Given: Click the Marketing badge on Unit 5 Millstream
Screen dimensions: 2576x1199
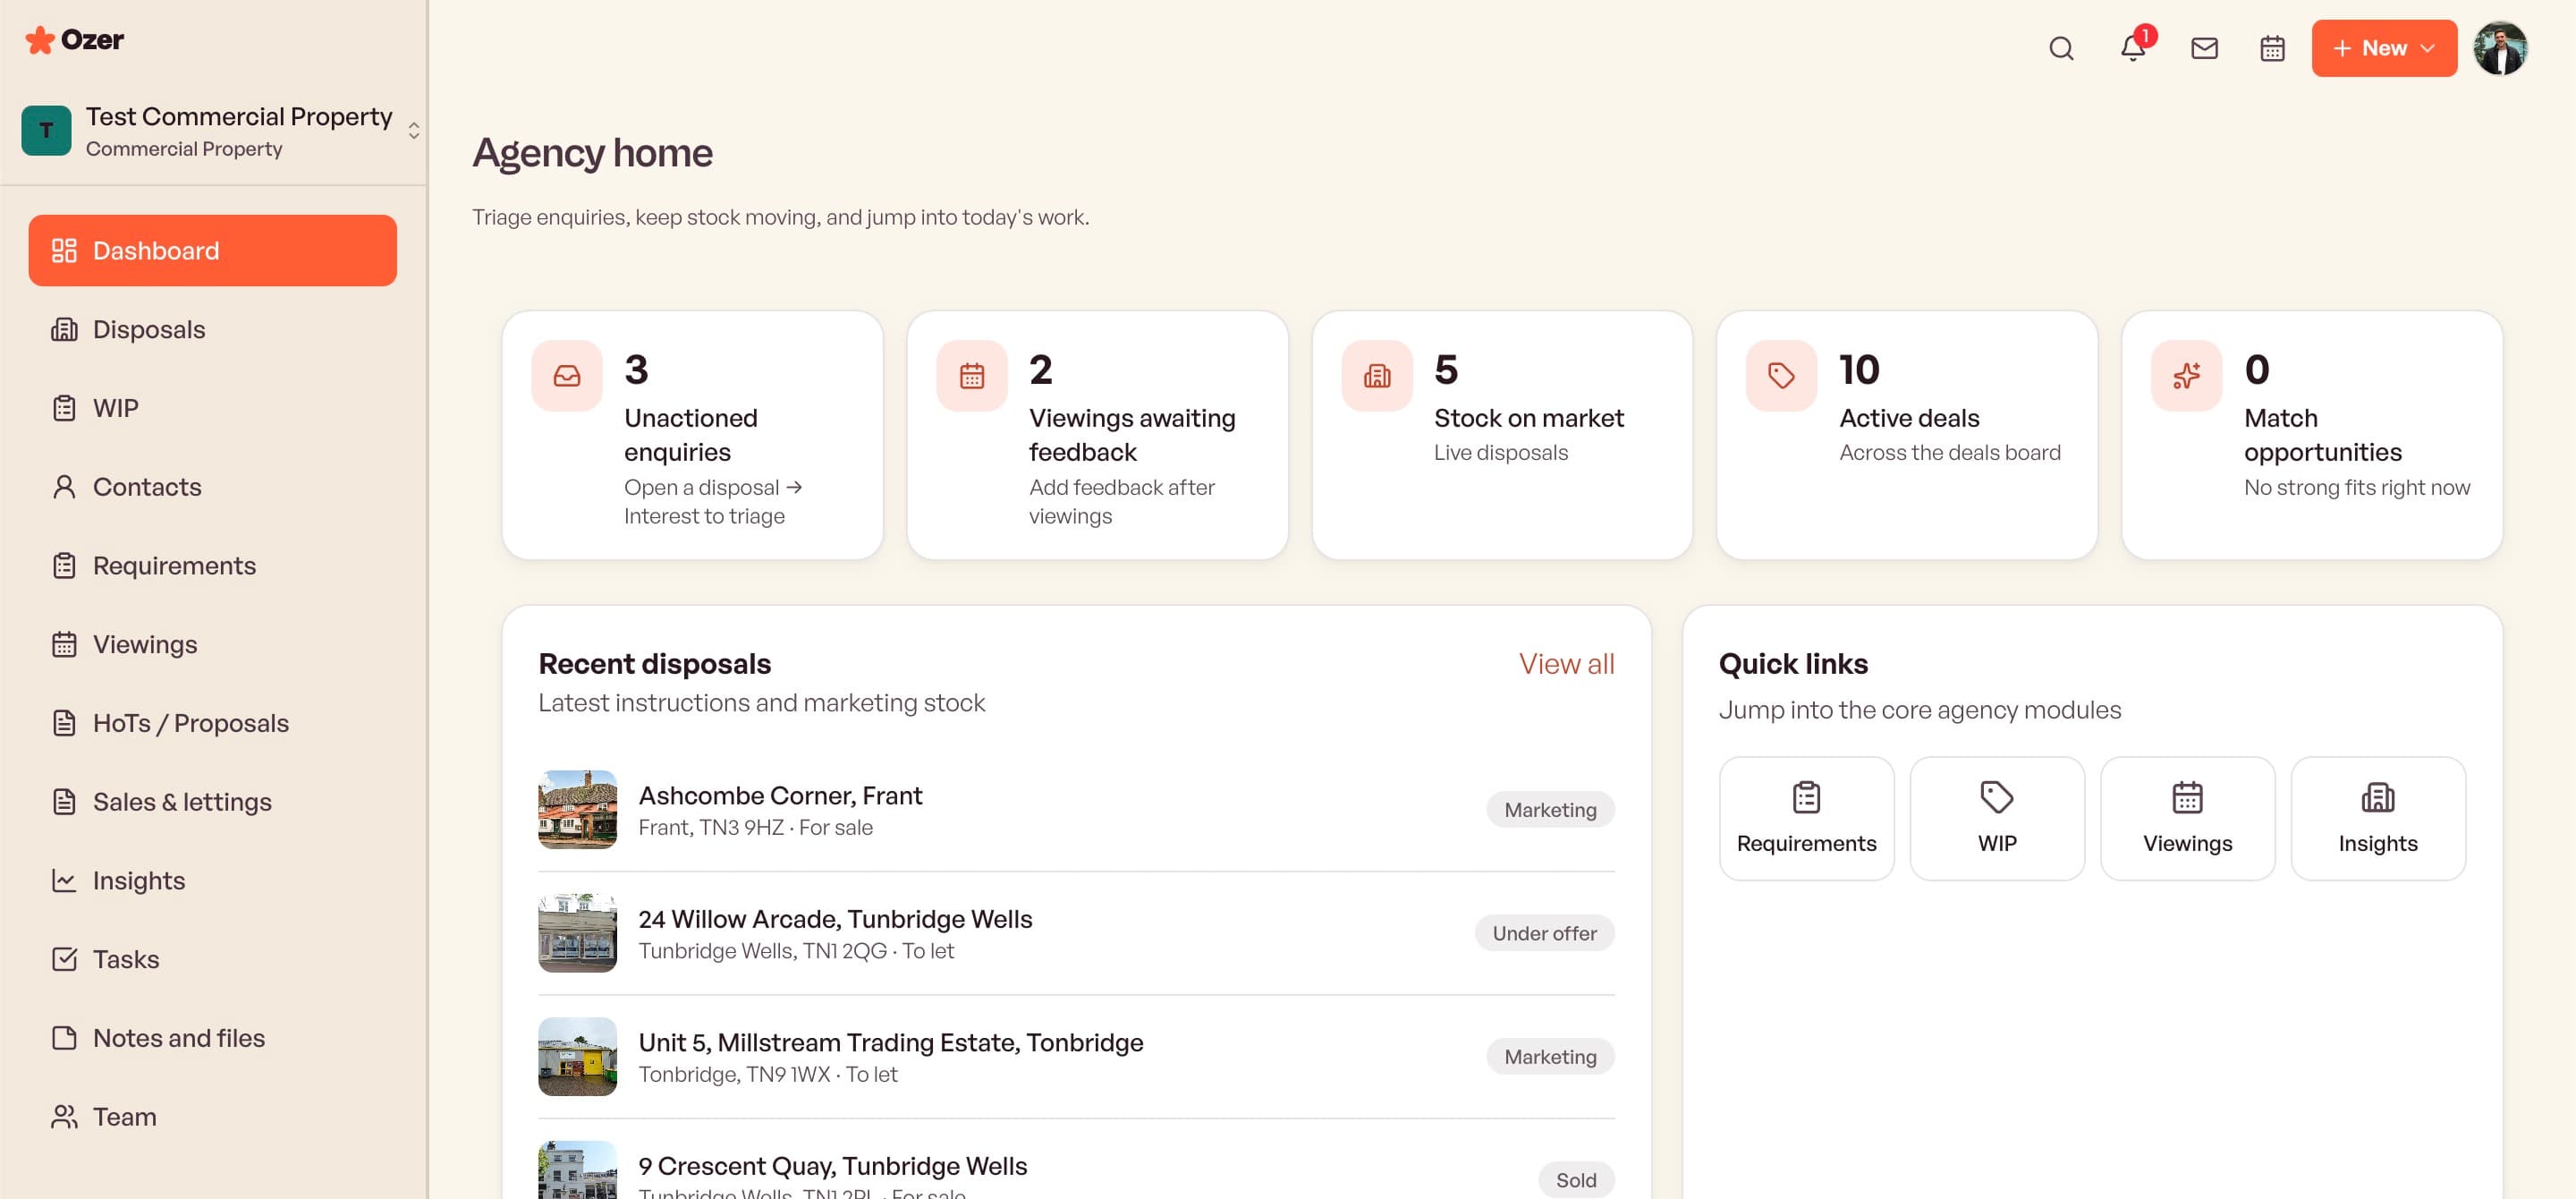Looking at the screenshot, I should (1550, 1057).
